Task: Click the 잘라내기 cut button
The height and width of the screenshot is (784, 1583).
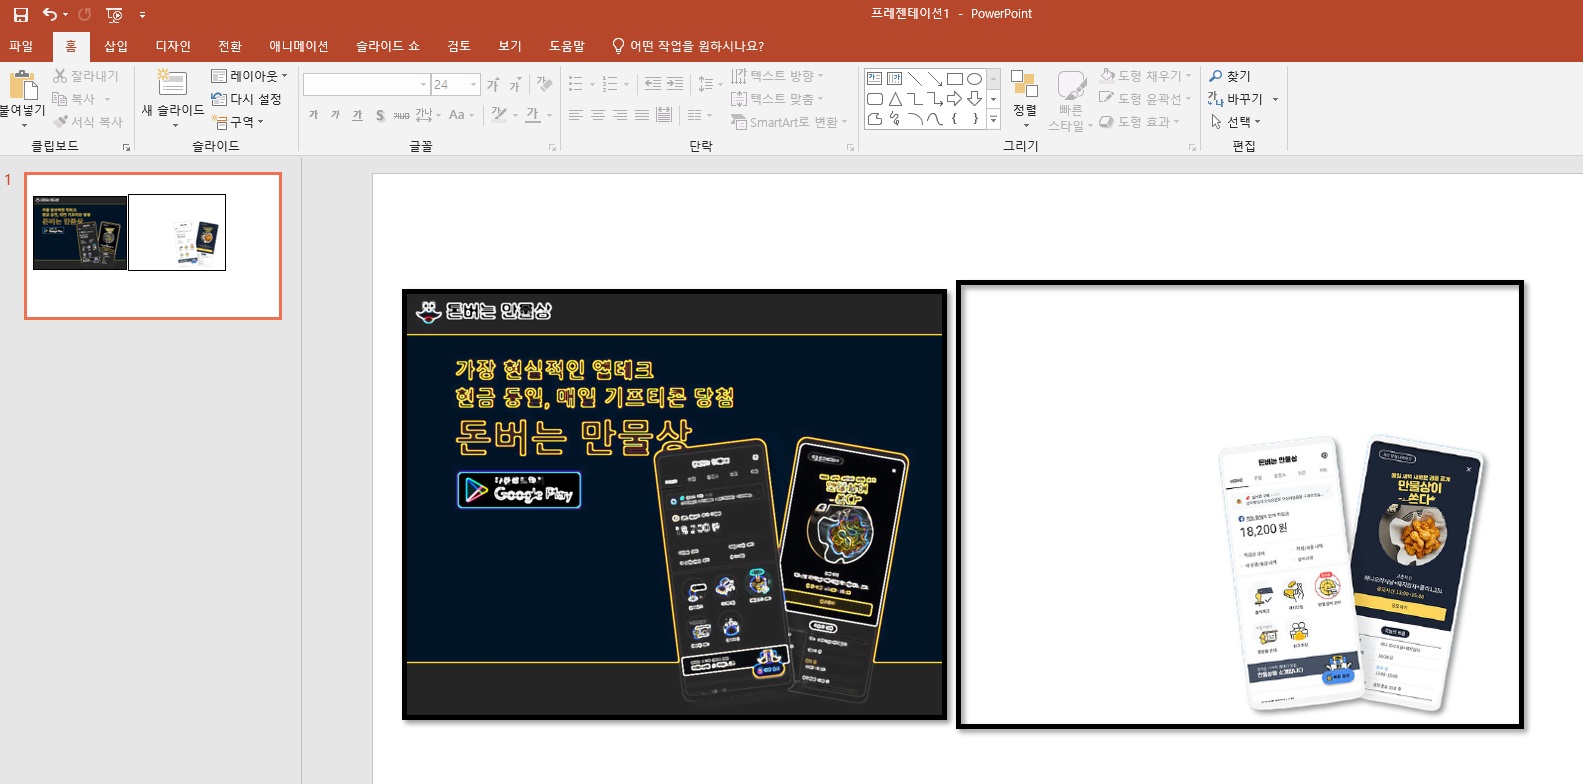Action: coord(86,76)
